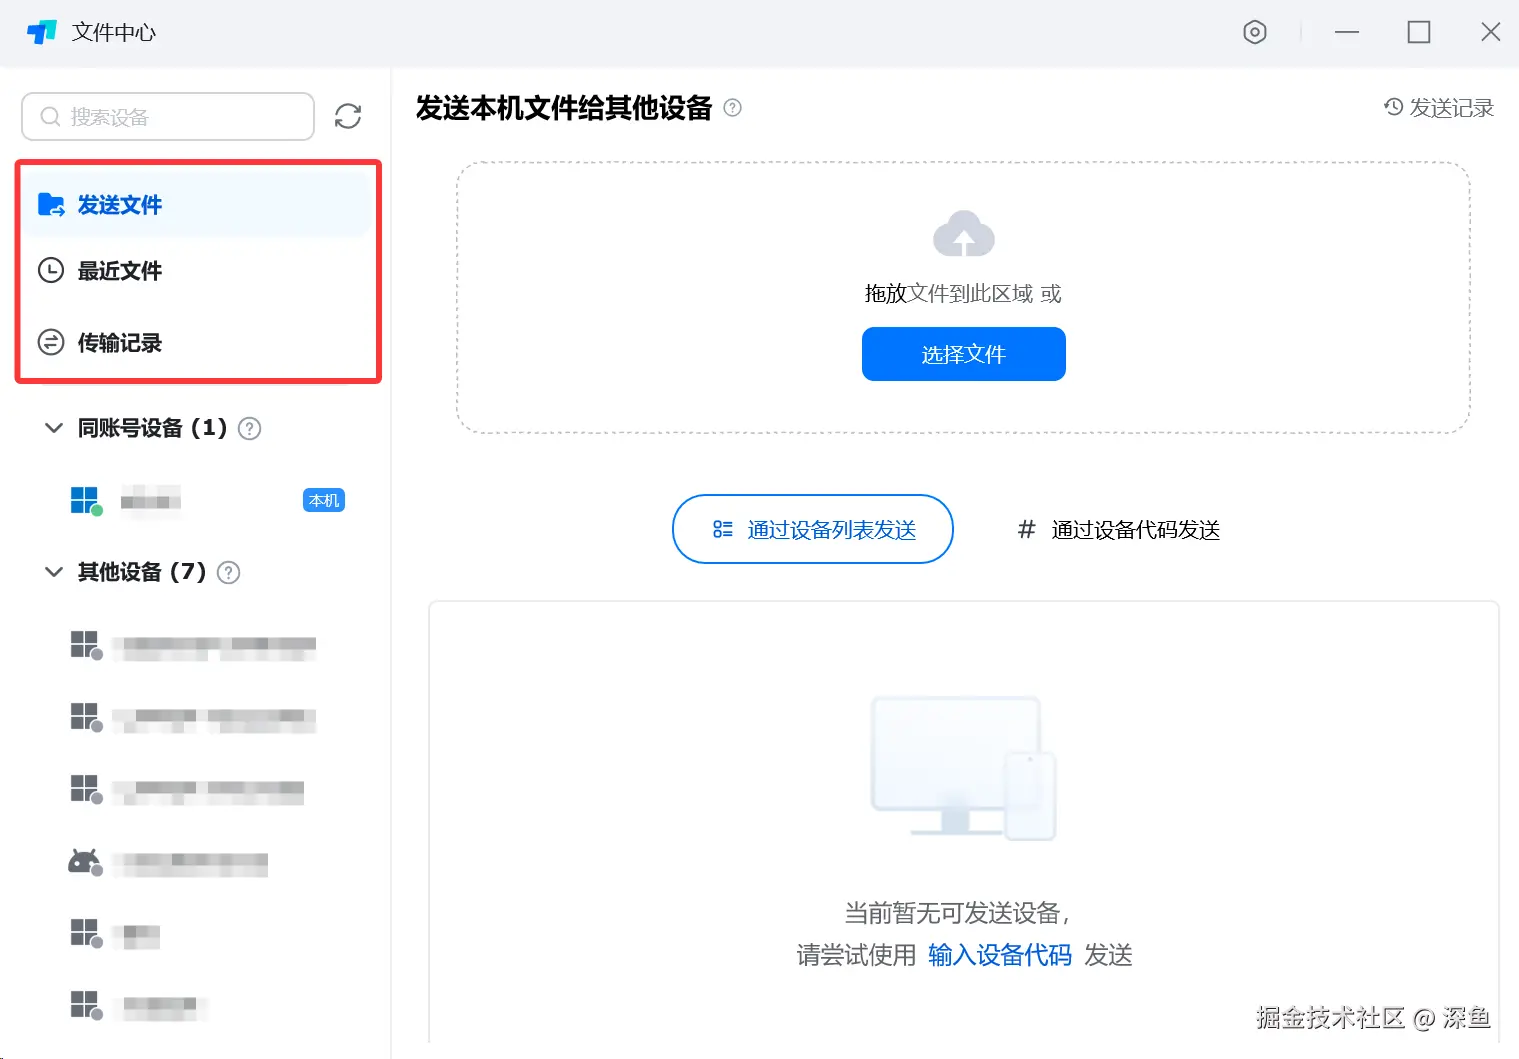This screenshot has height=1059, width=1519.
Task: Select the fifth device, below the Android one
Action: pos(198,934)
